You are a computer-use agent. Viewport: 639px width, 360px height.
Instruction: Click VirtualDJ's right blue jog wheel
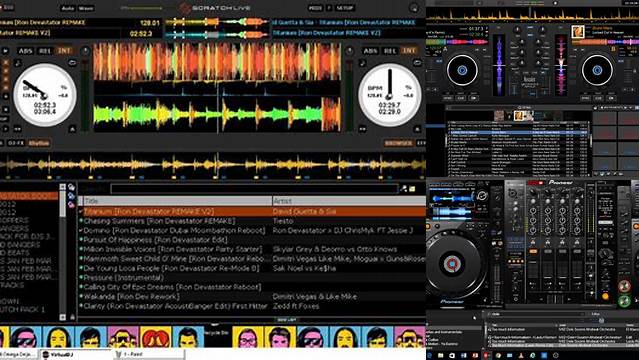tap(597, 70)
